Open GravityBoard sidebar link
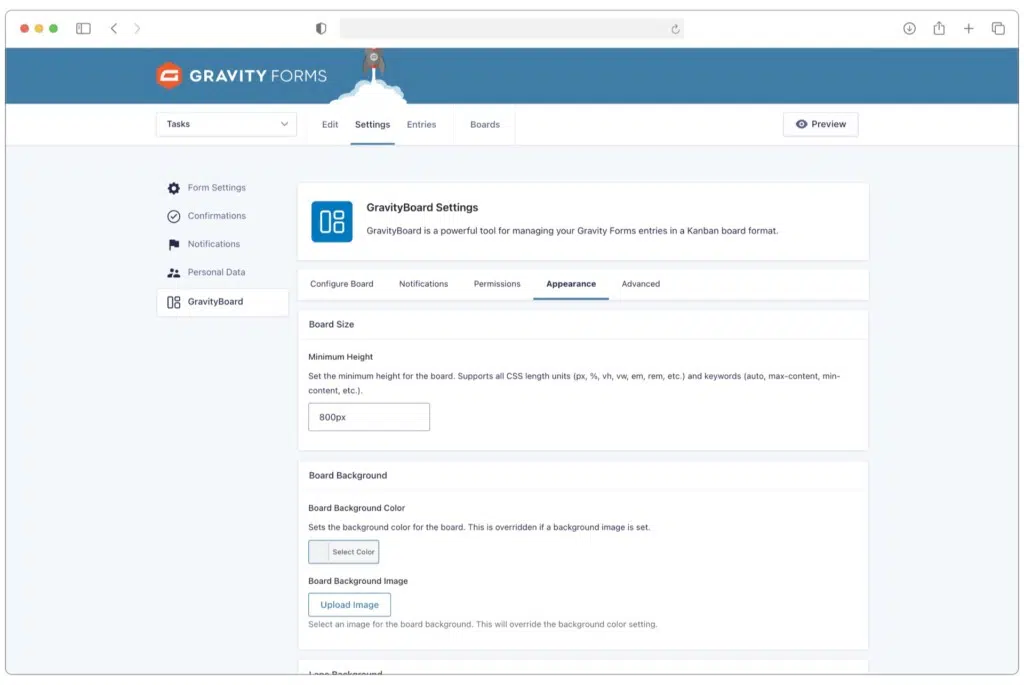 (223, 302)
